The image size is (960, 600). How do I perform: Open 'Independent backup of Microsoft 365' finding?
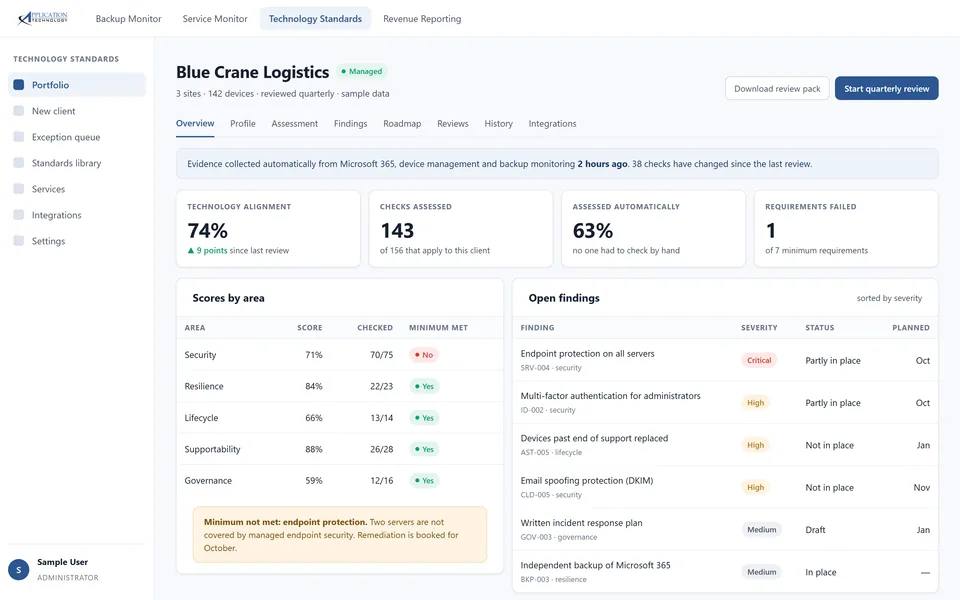pos(725,571)
